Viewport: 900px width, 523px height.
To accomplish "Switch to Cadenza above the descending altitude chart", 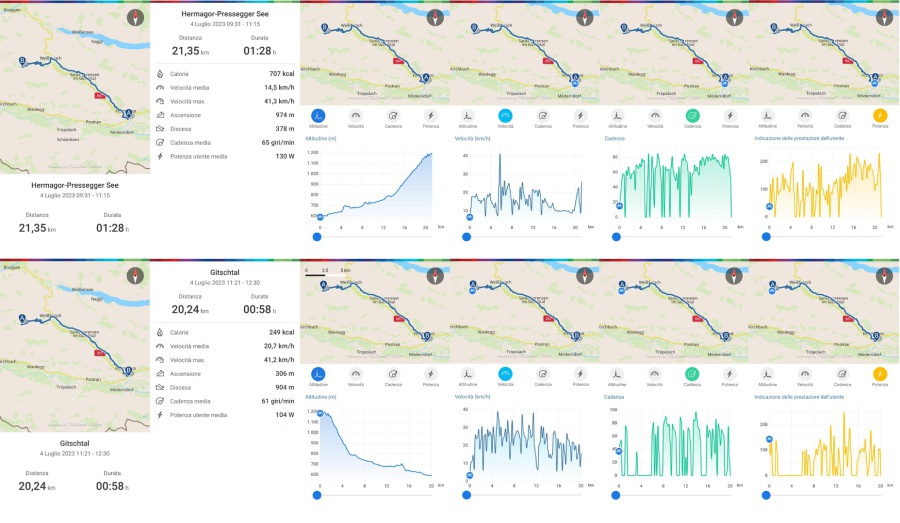I will 393,373.
